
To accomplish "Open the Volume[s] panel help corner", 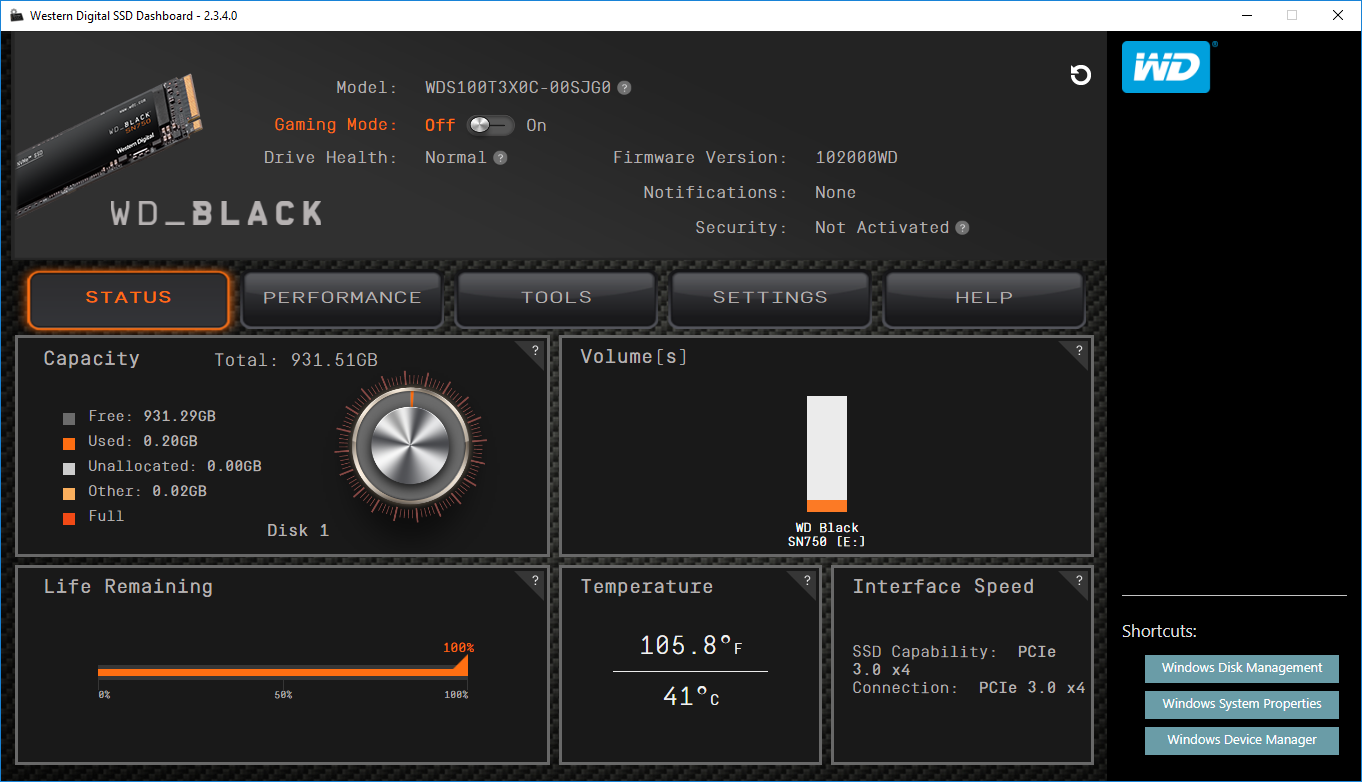I will coord(1079,351).
